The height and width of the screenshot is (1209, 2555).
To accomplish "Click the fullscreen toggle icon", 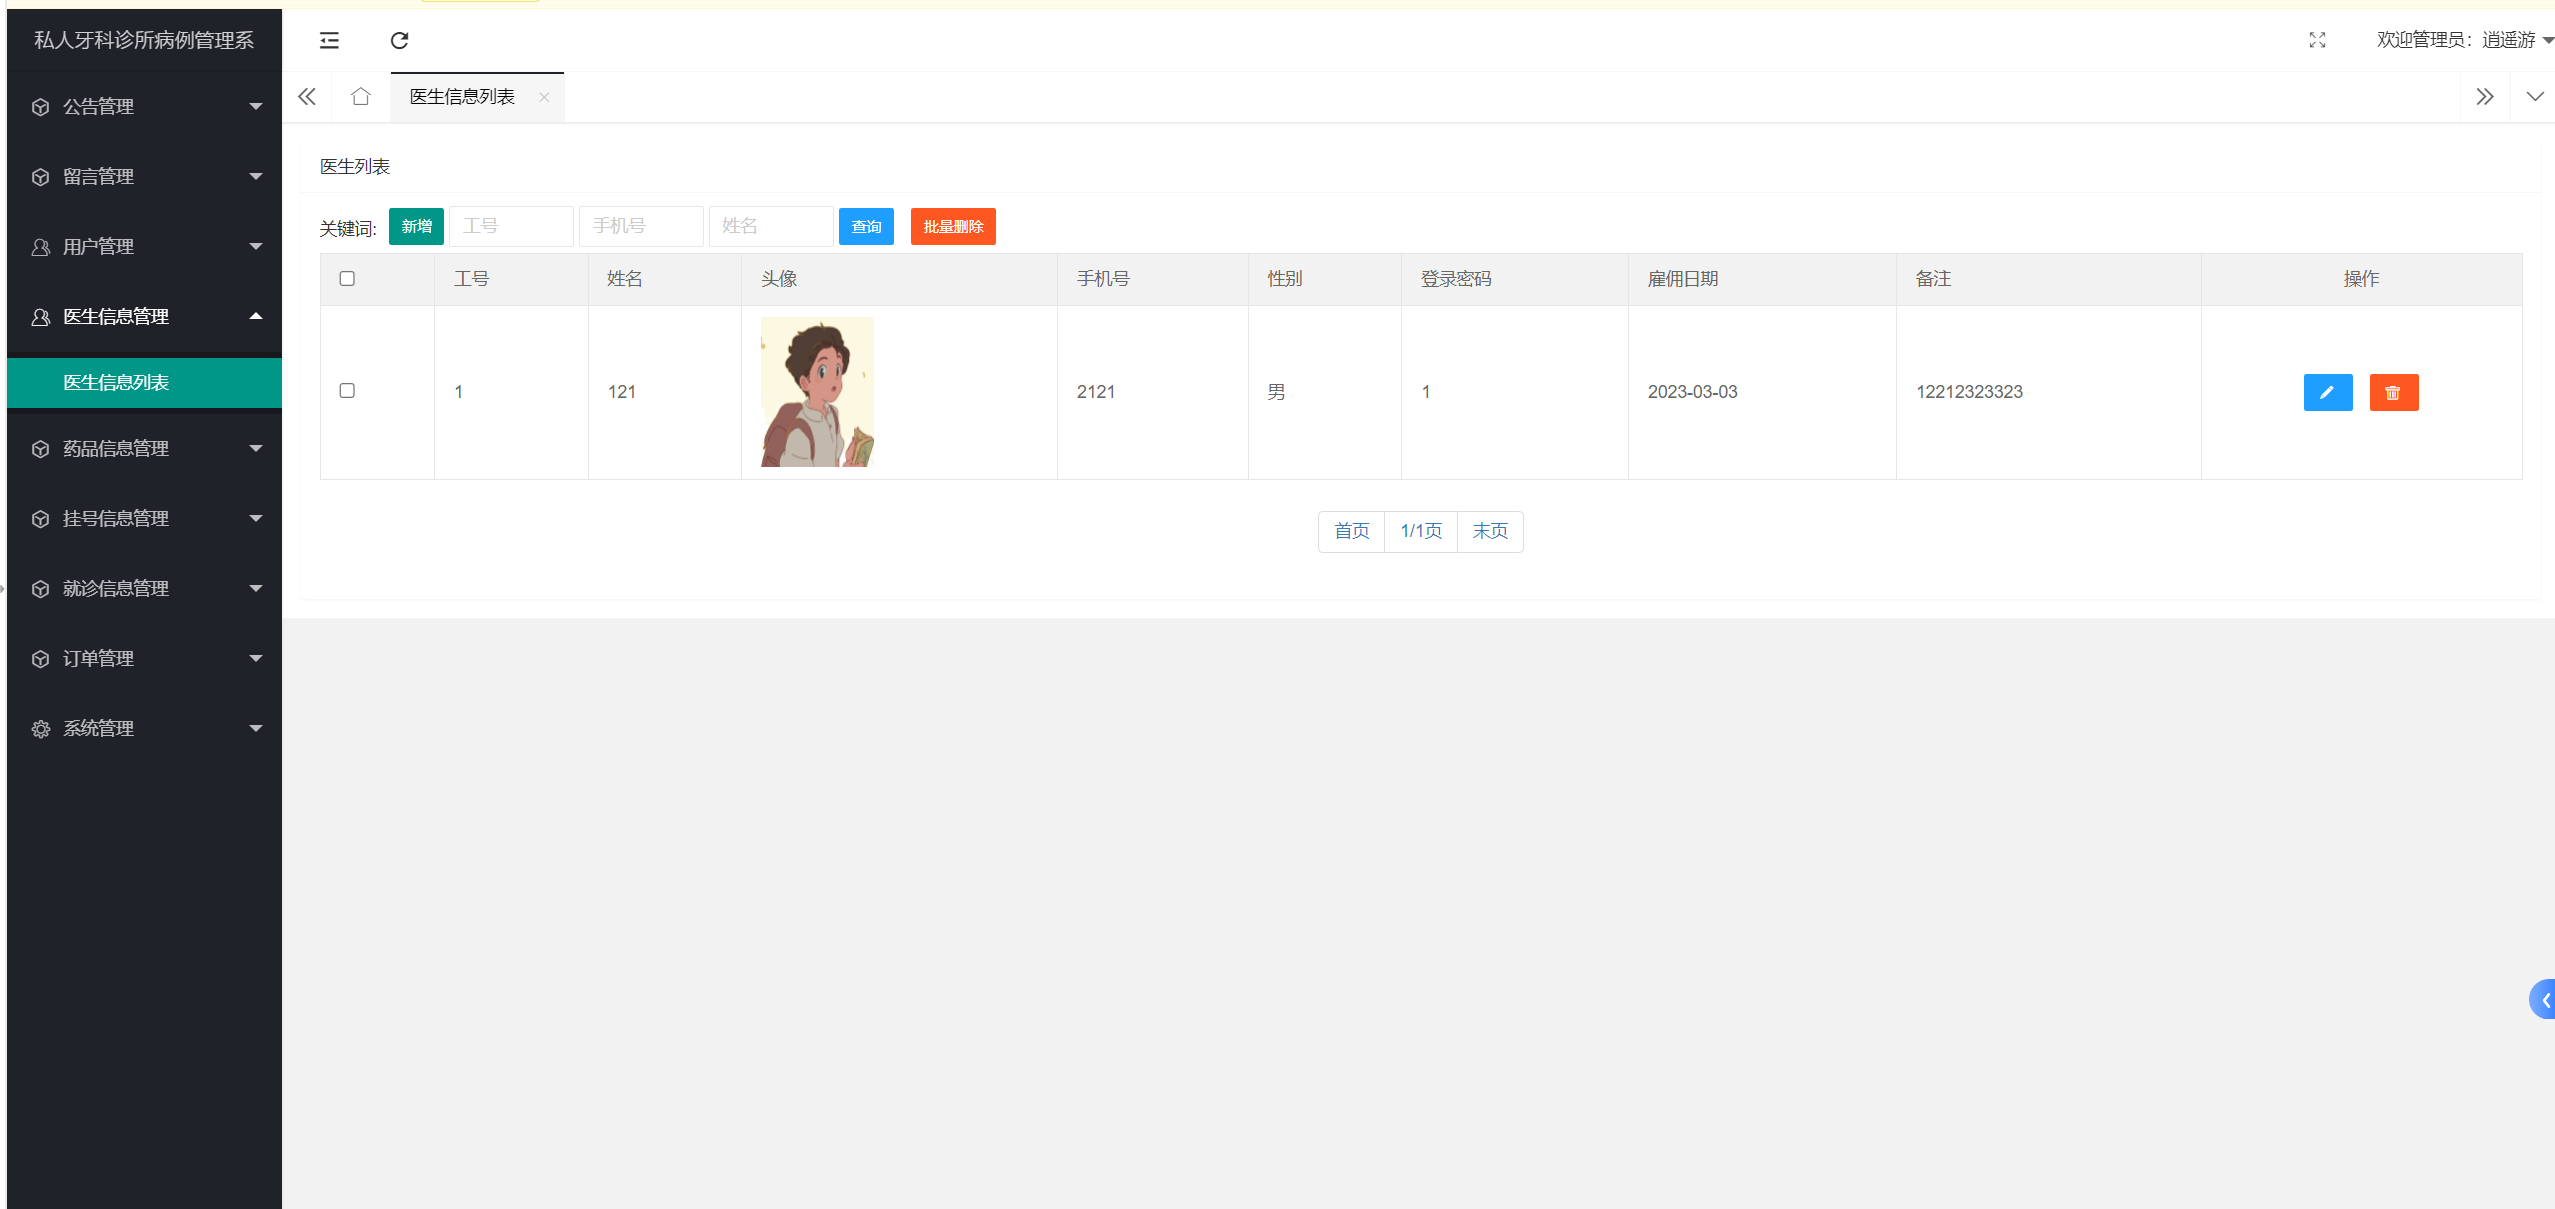I will pos(2317,40).
